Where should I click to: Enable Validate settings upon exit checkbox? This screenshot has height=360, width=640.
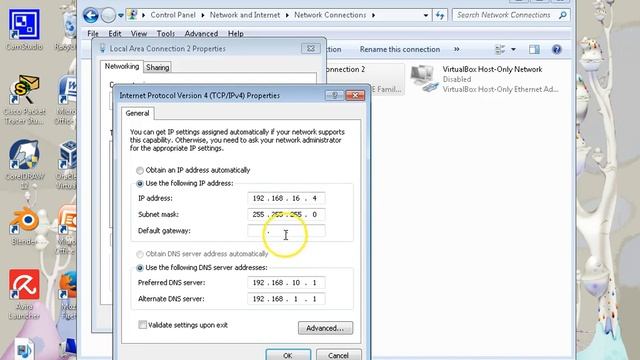142,325
